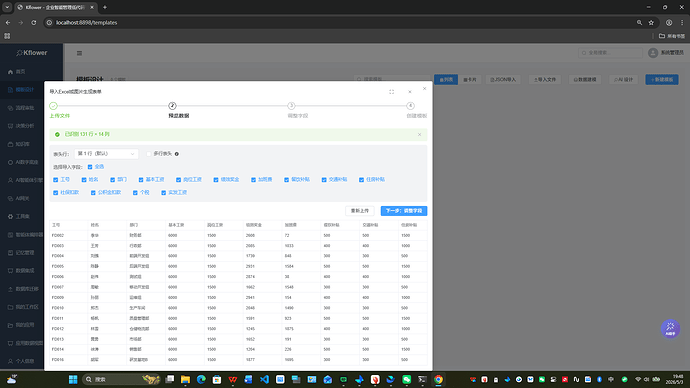
Task: Click the 全局搜索 global search field
Action: (610, 53)
